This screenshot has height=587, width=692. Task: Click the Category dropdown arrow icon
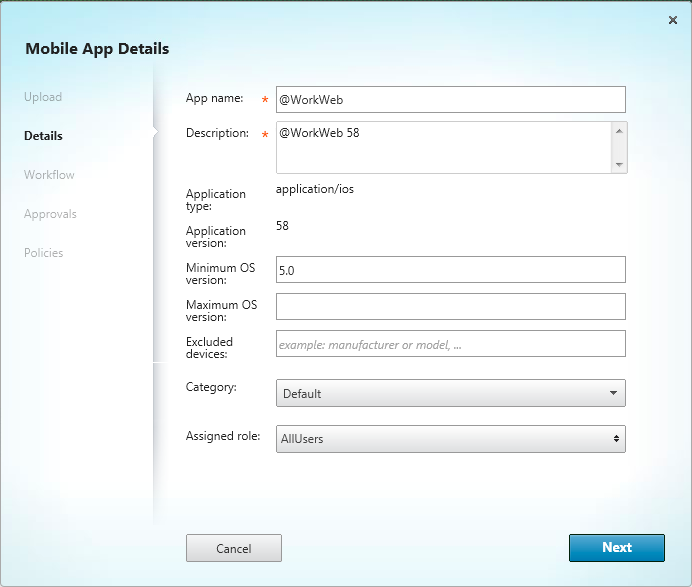point(613,393)
